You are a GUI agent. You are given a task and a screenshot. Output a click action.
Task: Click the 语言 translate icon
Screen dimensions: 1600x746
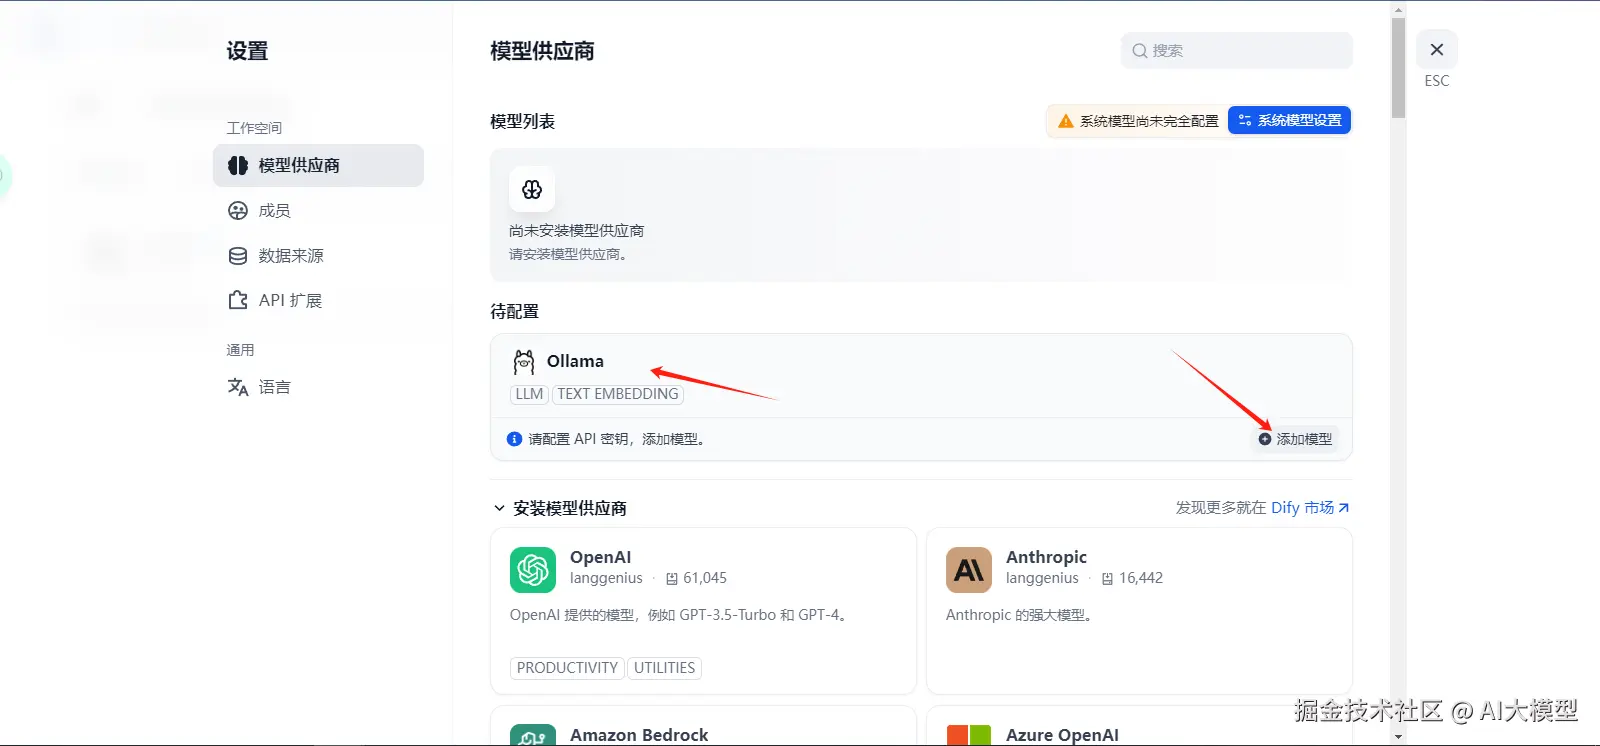238,387
